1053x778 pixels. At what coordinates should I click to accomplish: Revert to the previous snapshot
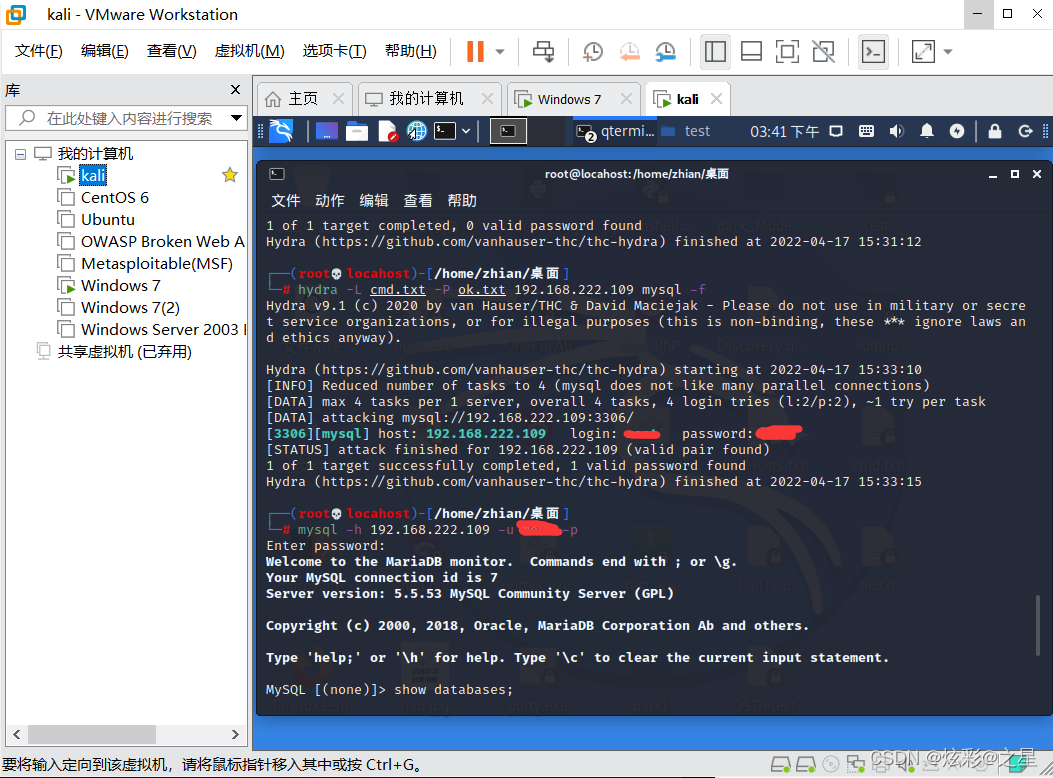coord(629,52)
